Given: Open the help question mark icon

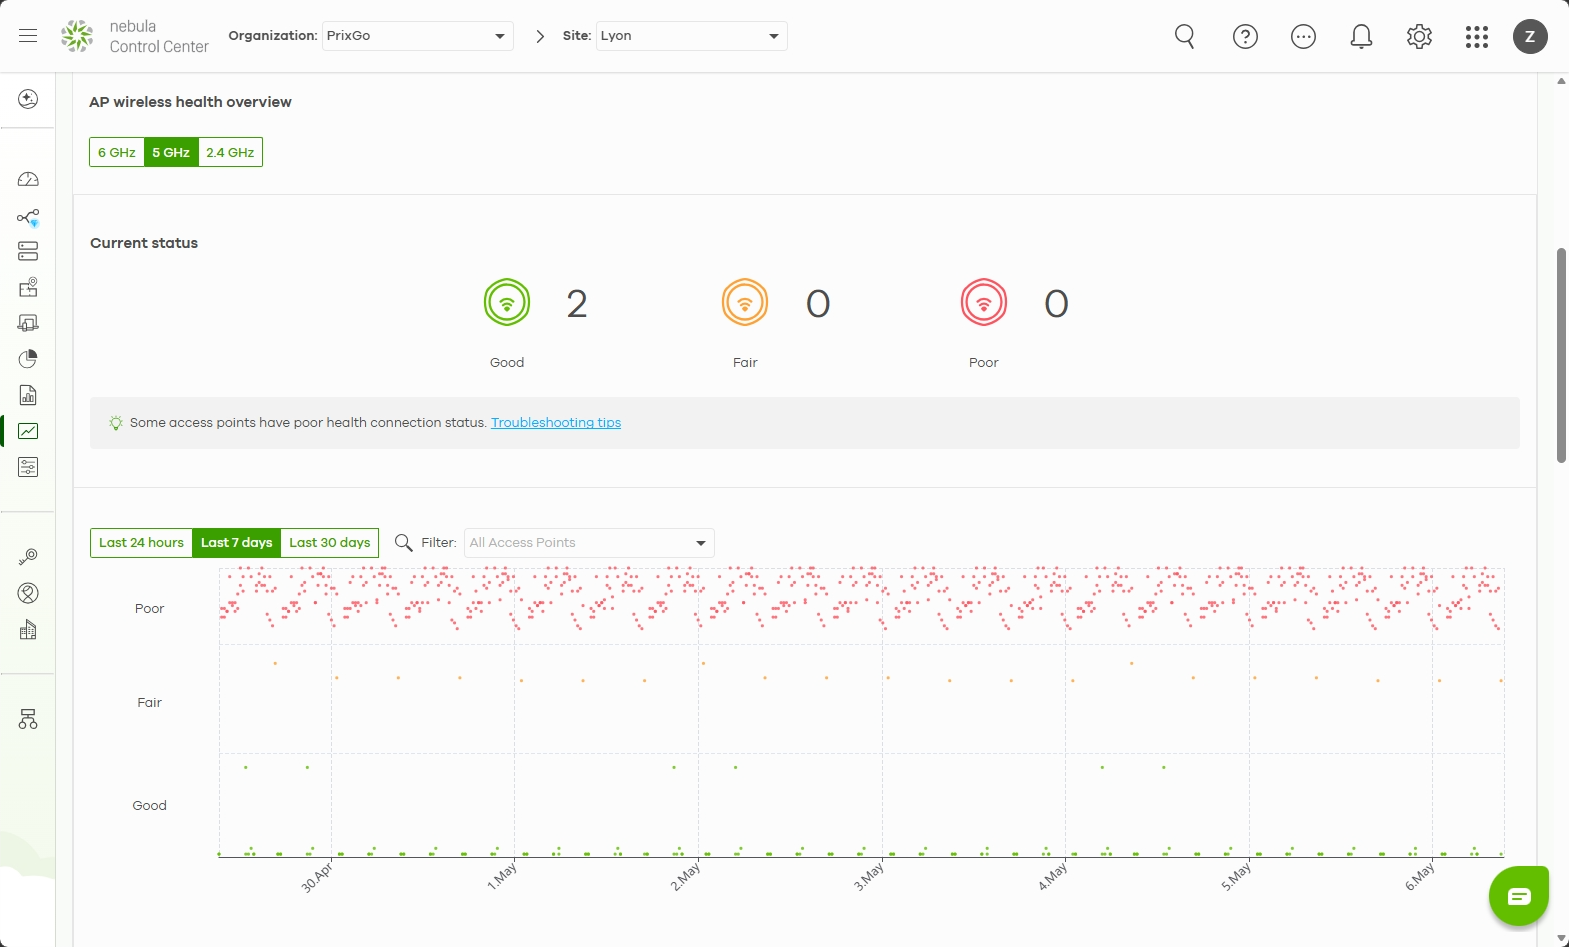Looking at the screenshot, I should coord(1245,37).
